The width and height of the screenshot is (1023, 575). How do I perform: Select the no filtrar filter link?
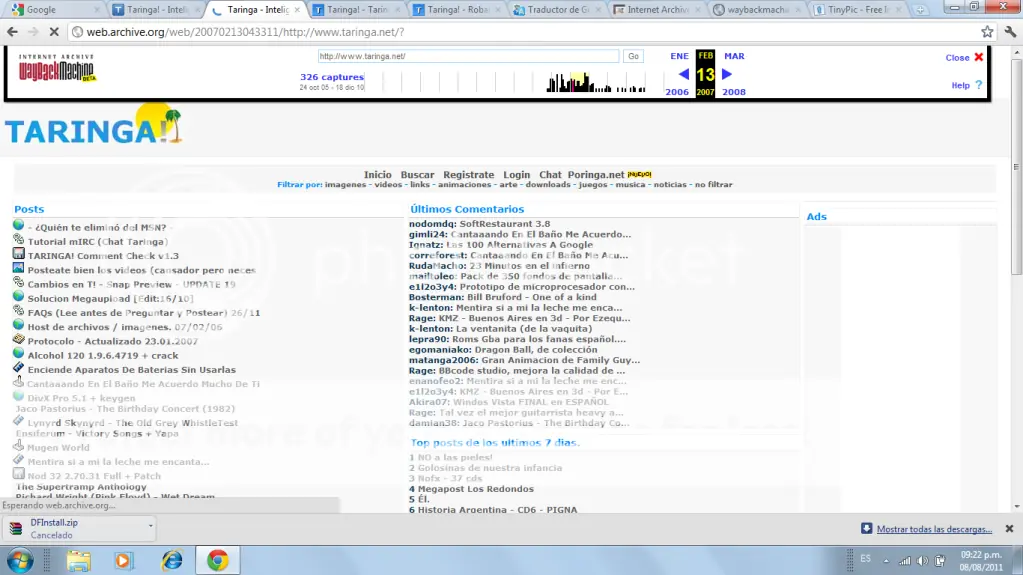pos(714,185)
